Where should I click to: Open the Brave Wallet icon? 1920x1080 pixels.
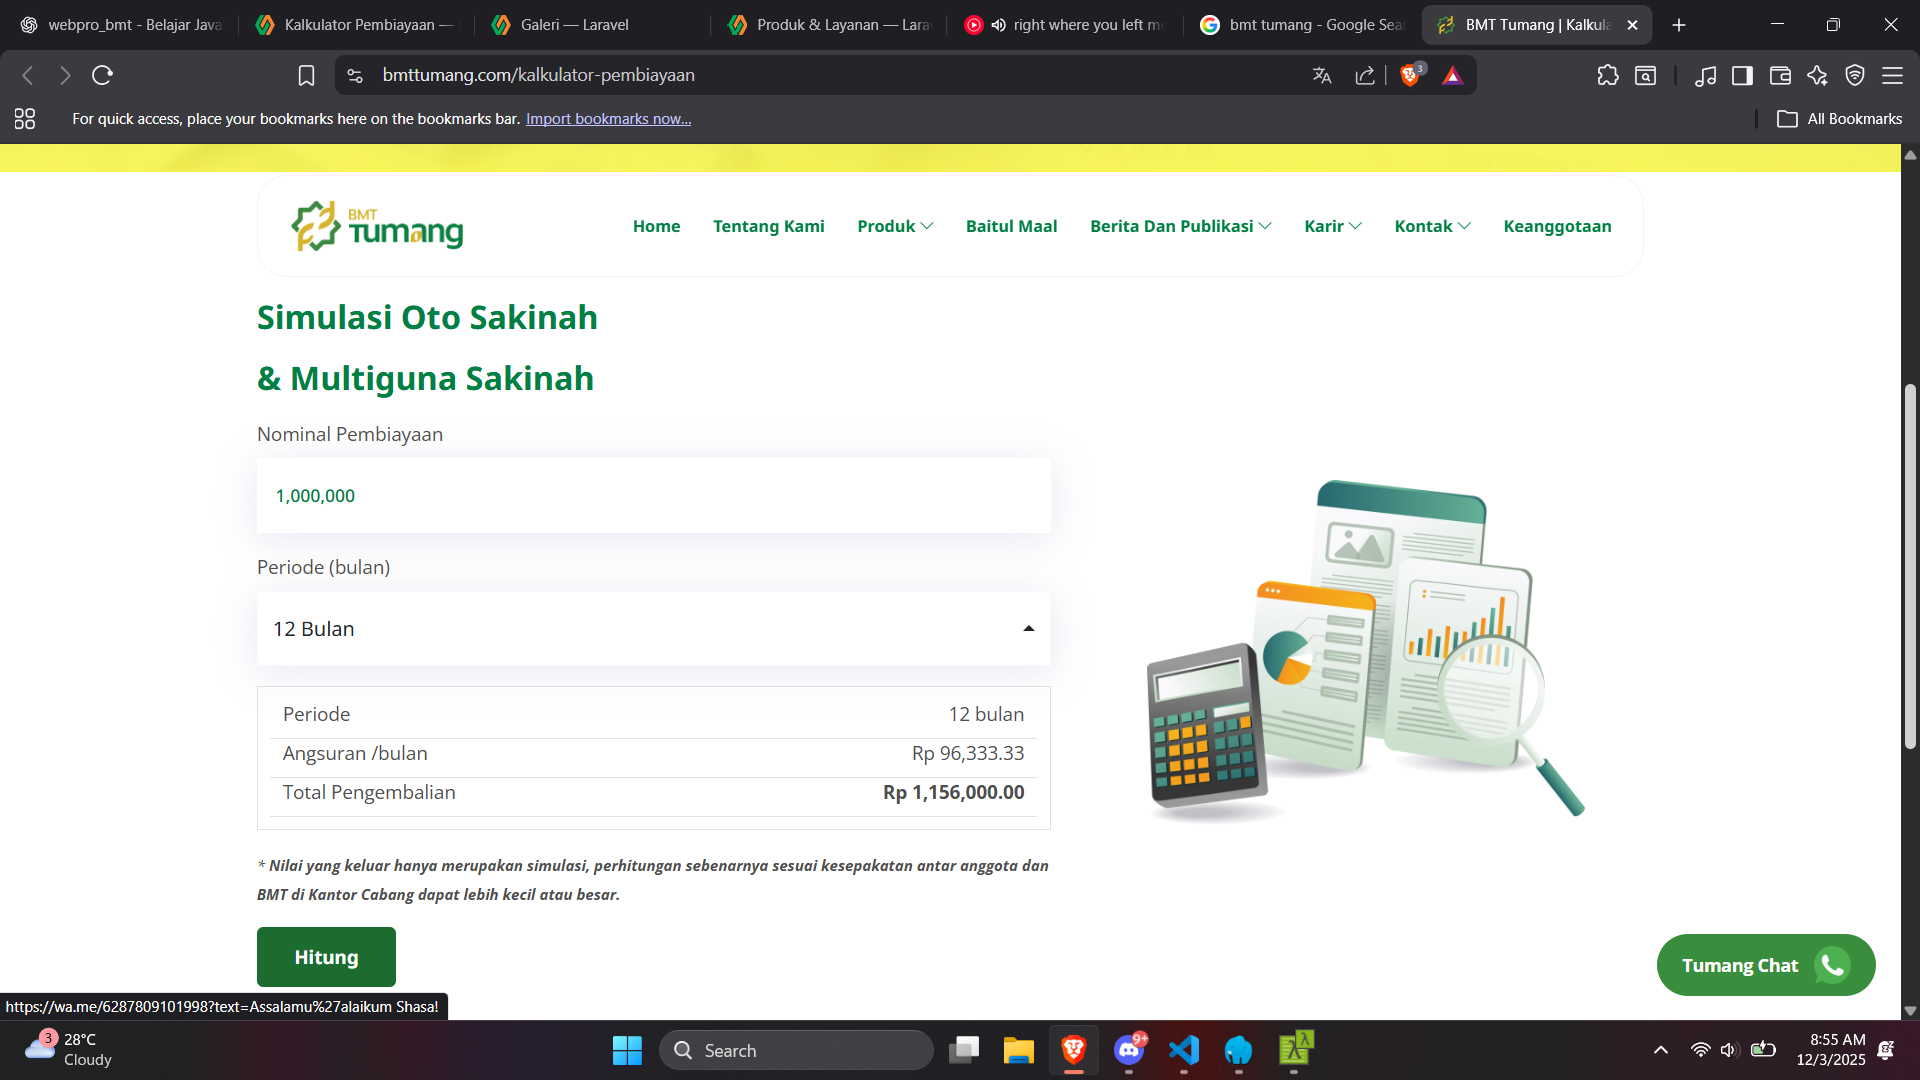point(1780,75)
